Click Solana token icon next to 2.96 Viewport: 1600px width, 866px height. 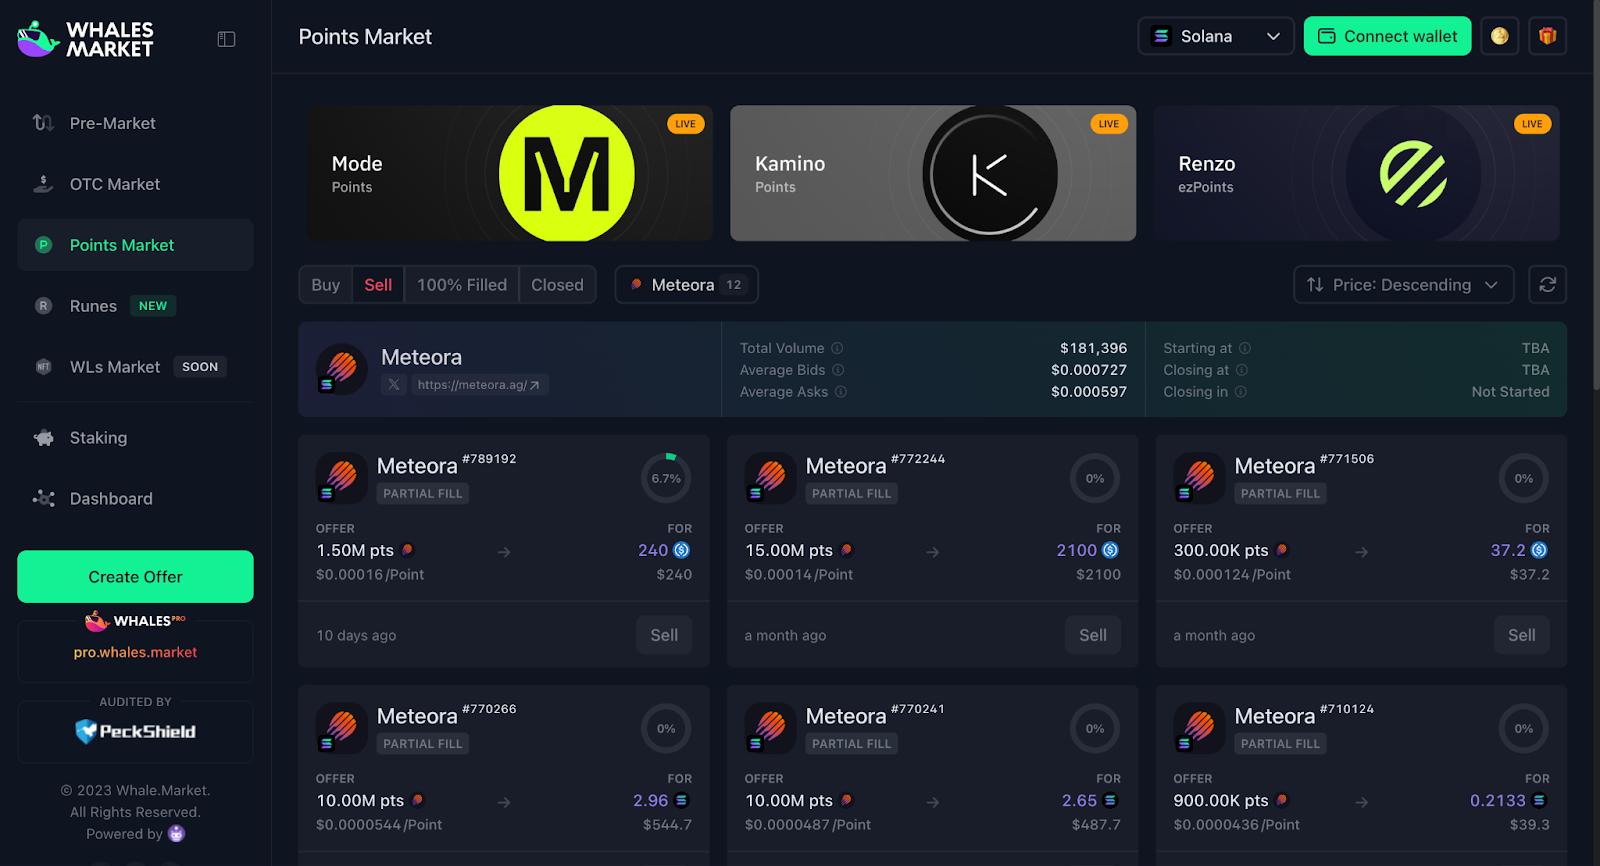(x=682, y=800)
